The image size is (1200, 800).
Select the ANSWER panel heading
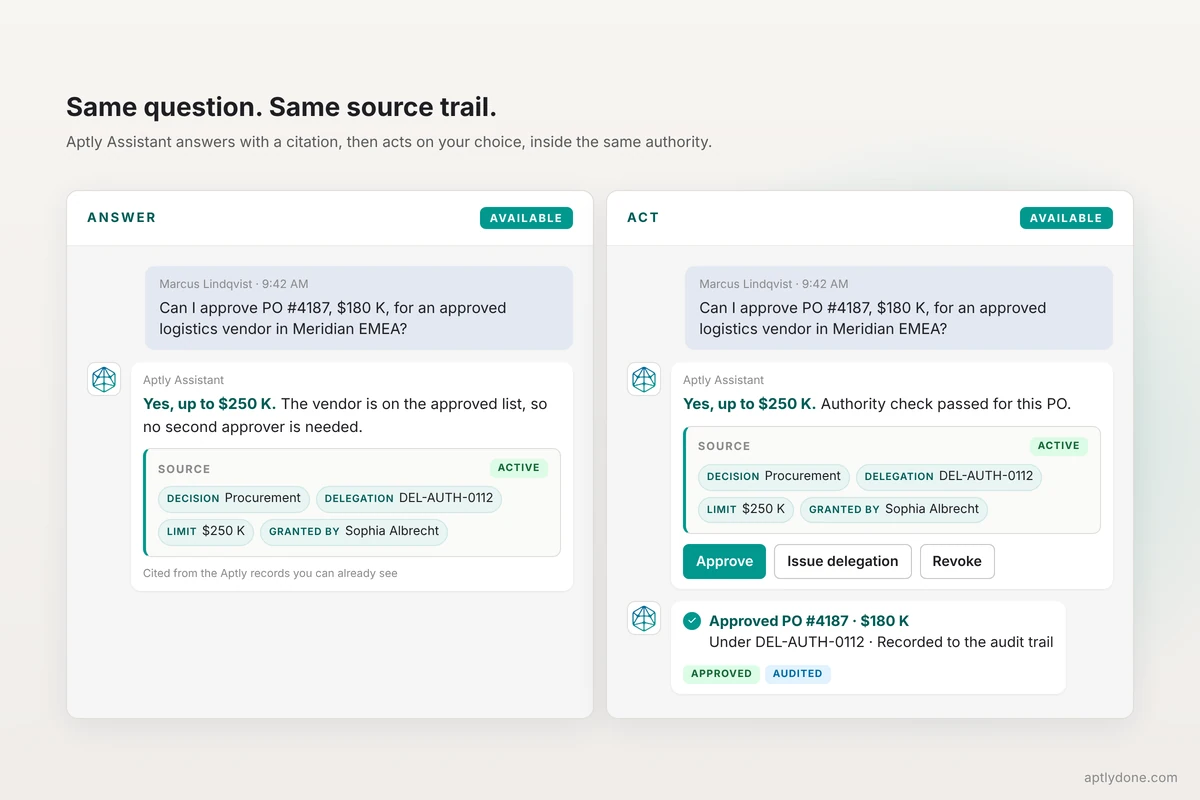click(122, 218)
